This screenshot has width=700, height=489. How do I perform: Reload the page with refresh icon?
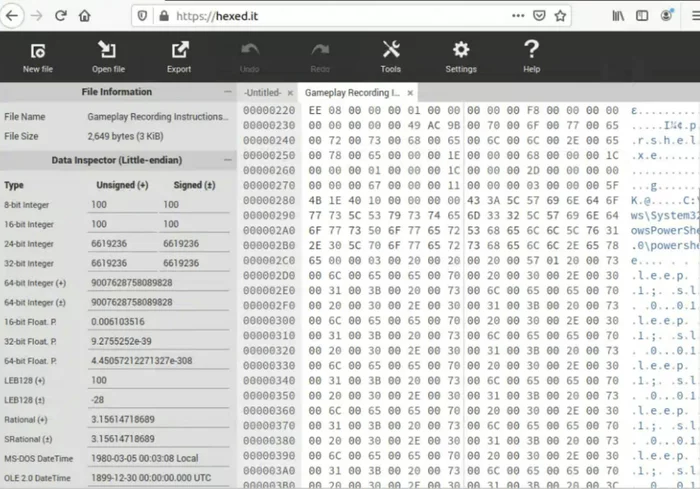coord(61,16)
